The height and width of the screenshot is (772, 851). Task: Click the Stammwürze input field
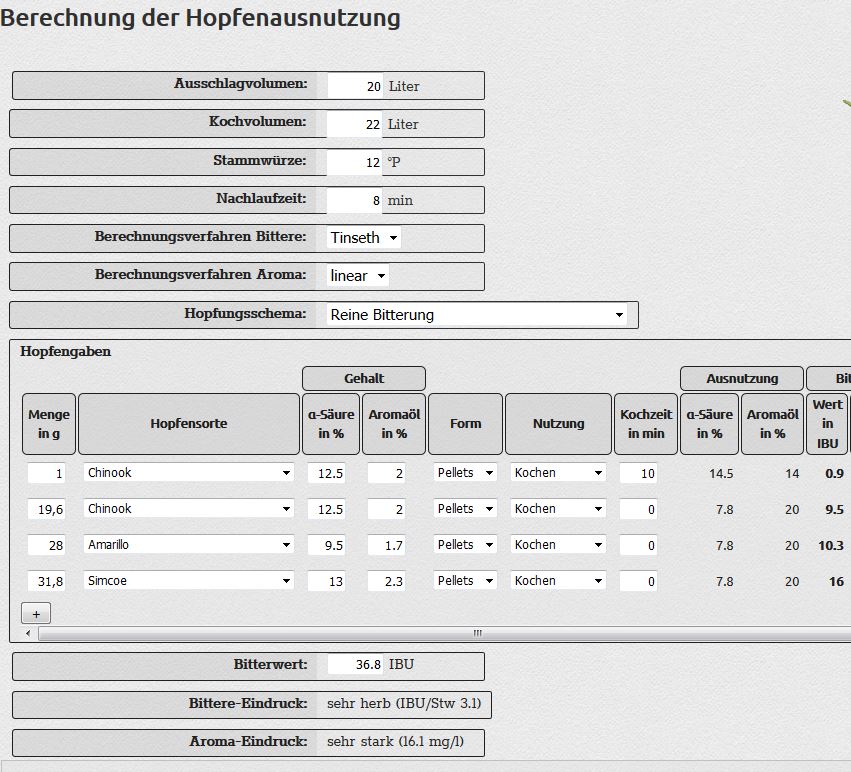(x=355, y=162)
